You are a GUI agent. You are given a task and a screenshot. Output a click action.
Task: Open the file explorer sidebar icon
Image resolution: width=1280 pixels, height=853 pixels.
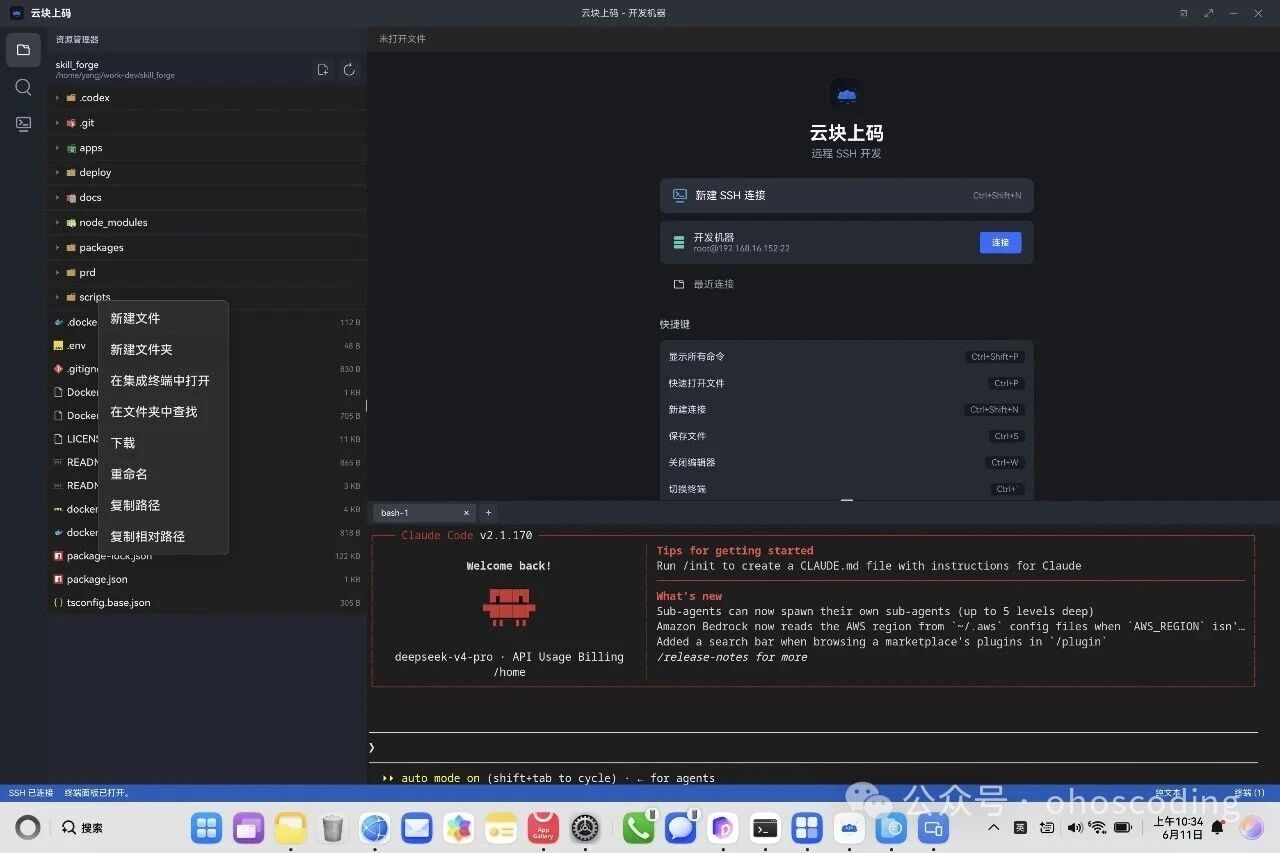pyautogui.click(x=23, y=50)
